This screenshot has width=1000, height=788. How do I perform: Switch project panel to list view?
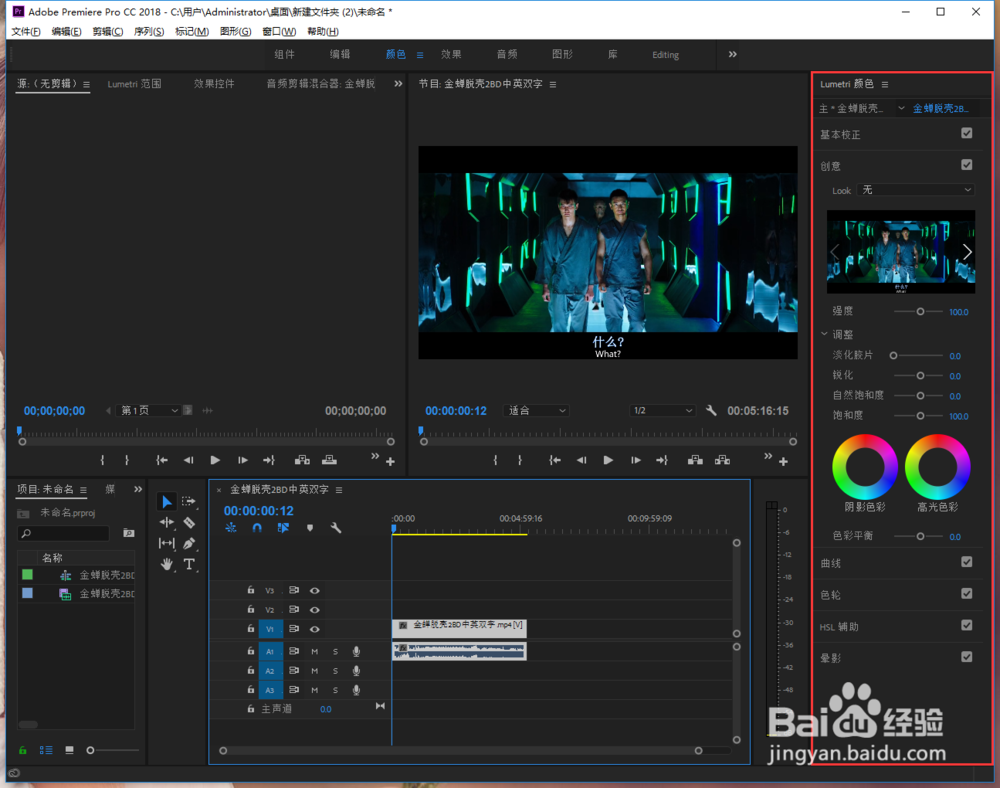coord(46,750)
